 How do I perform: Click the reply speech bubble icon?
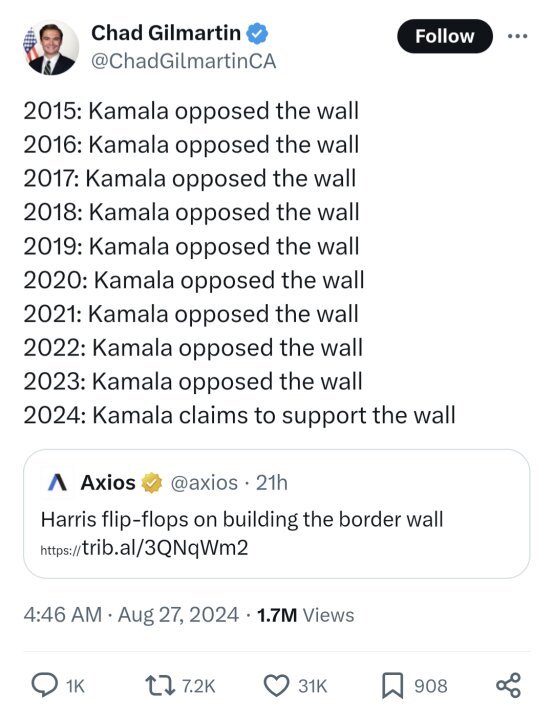pyautogui.click(x=45, y=686)
